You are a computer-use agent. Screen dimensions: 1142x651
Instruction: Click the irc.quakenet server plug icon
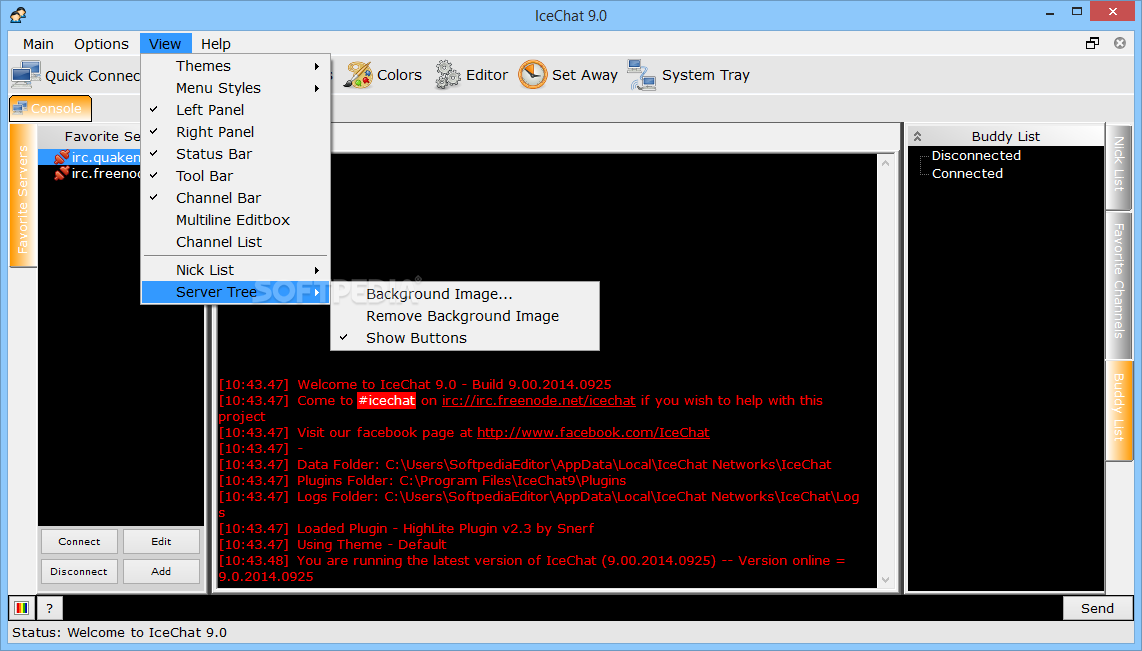(62, 157)
